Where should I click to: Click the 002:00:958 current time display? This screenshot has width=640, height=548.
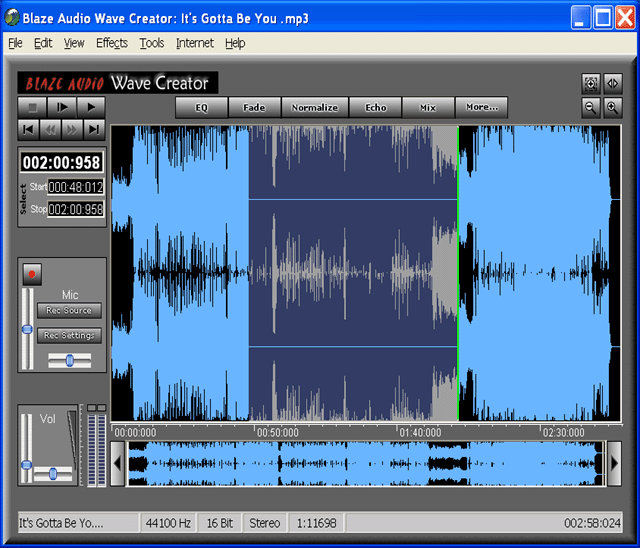click(62, 162)
